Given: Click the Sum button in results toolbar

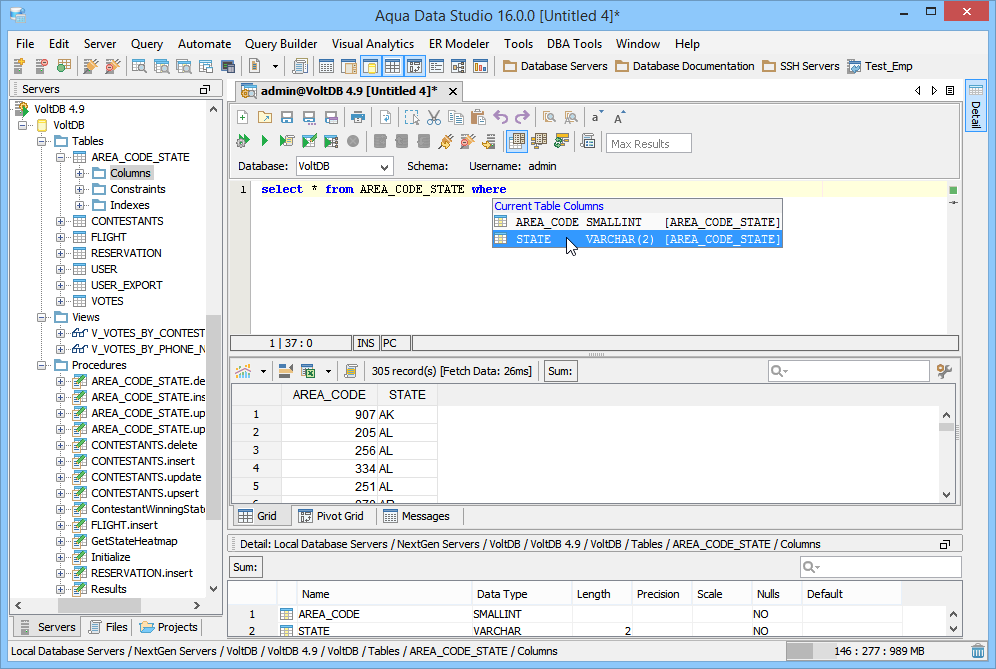Looking at the screenshot, I should pyautogui.click(x=560, y=371).
